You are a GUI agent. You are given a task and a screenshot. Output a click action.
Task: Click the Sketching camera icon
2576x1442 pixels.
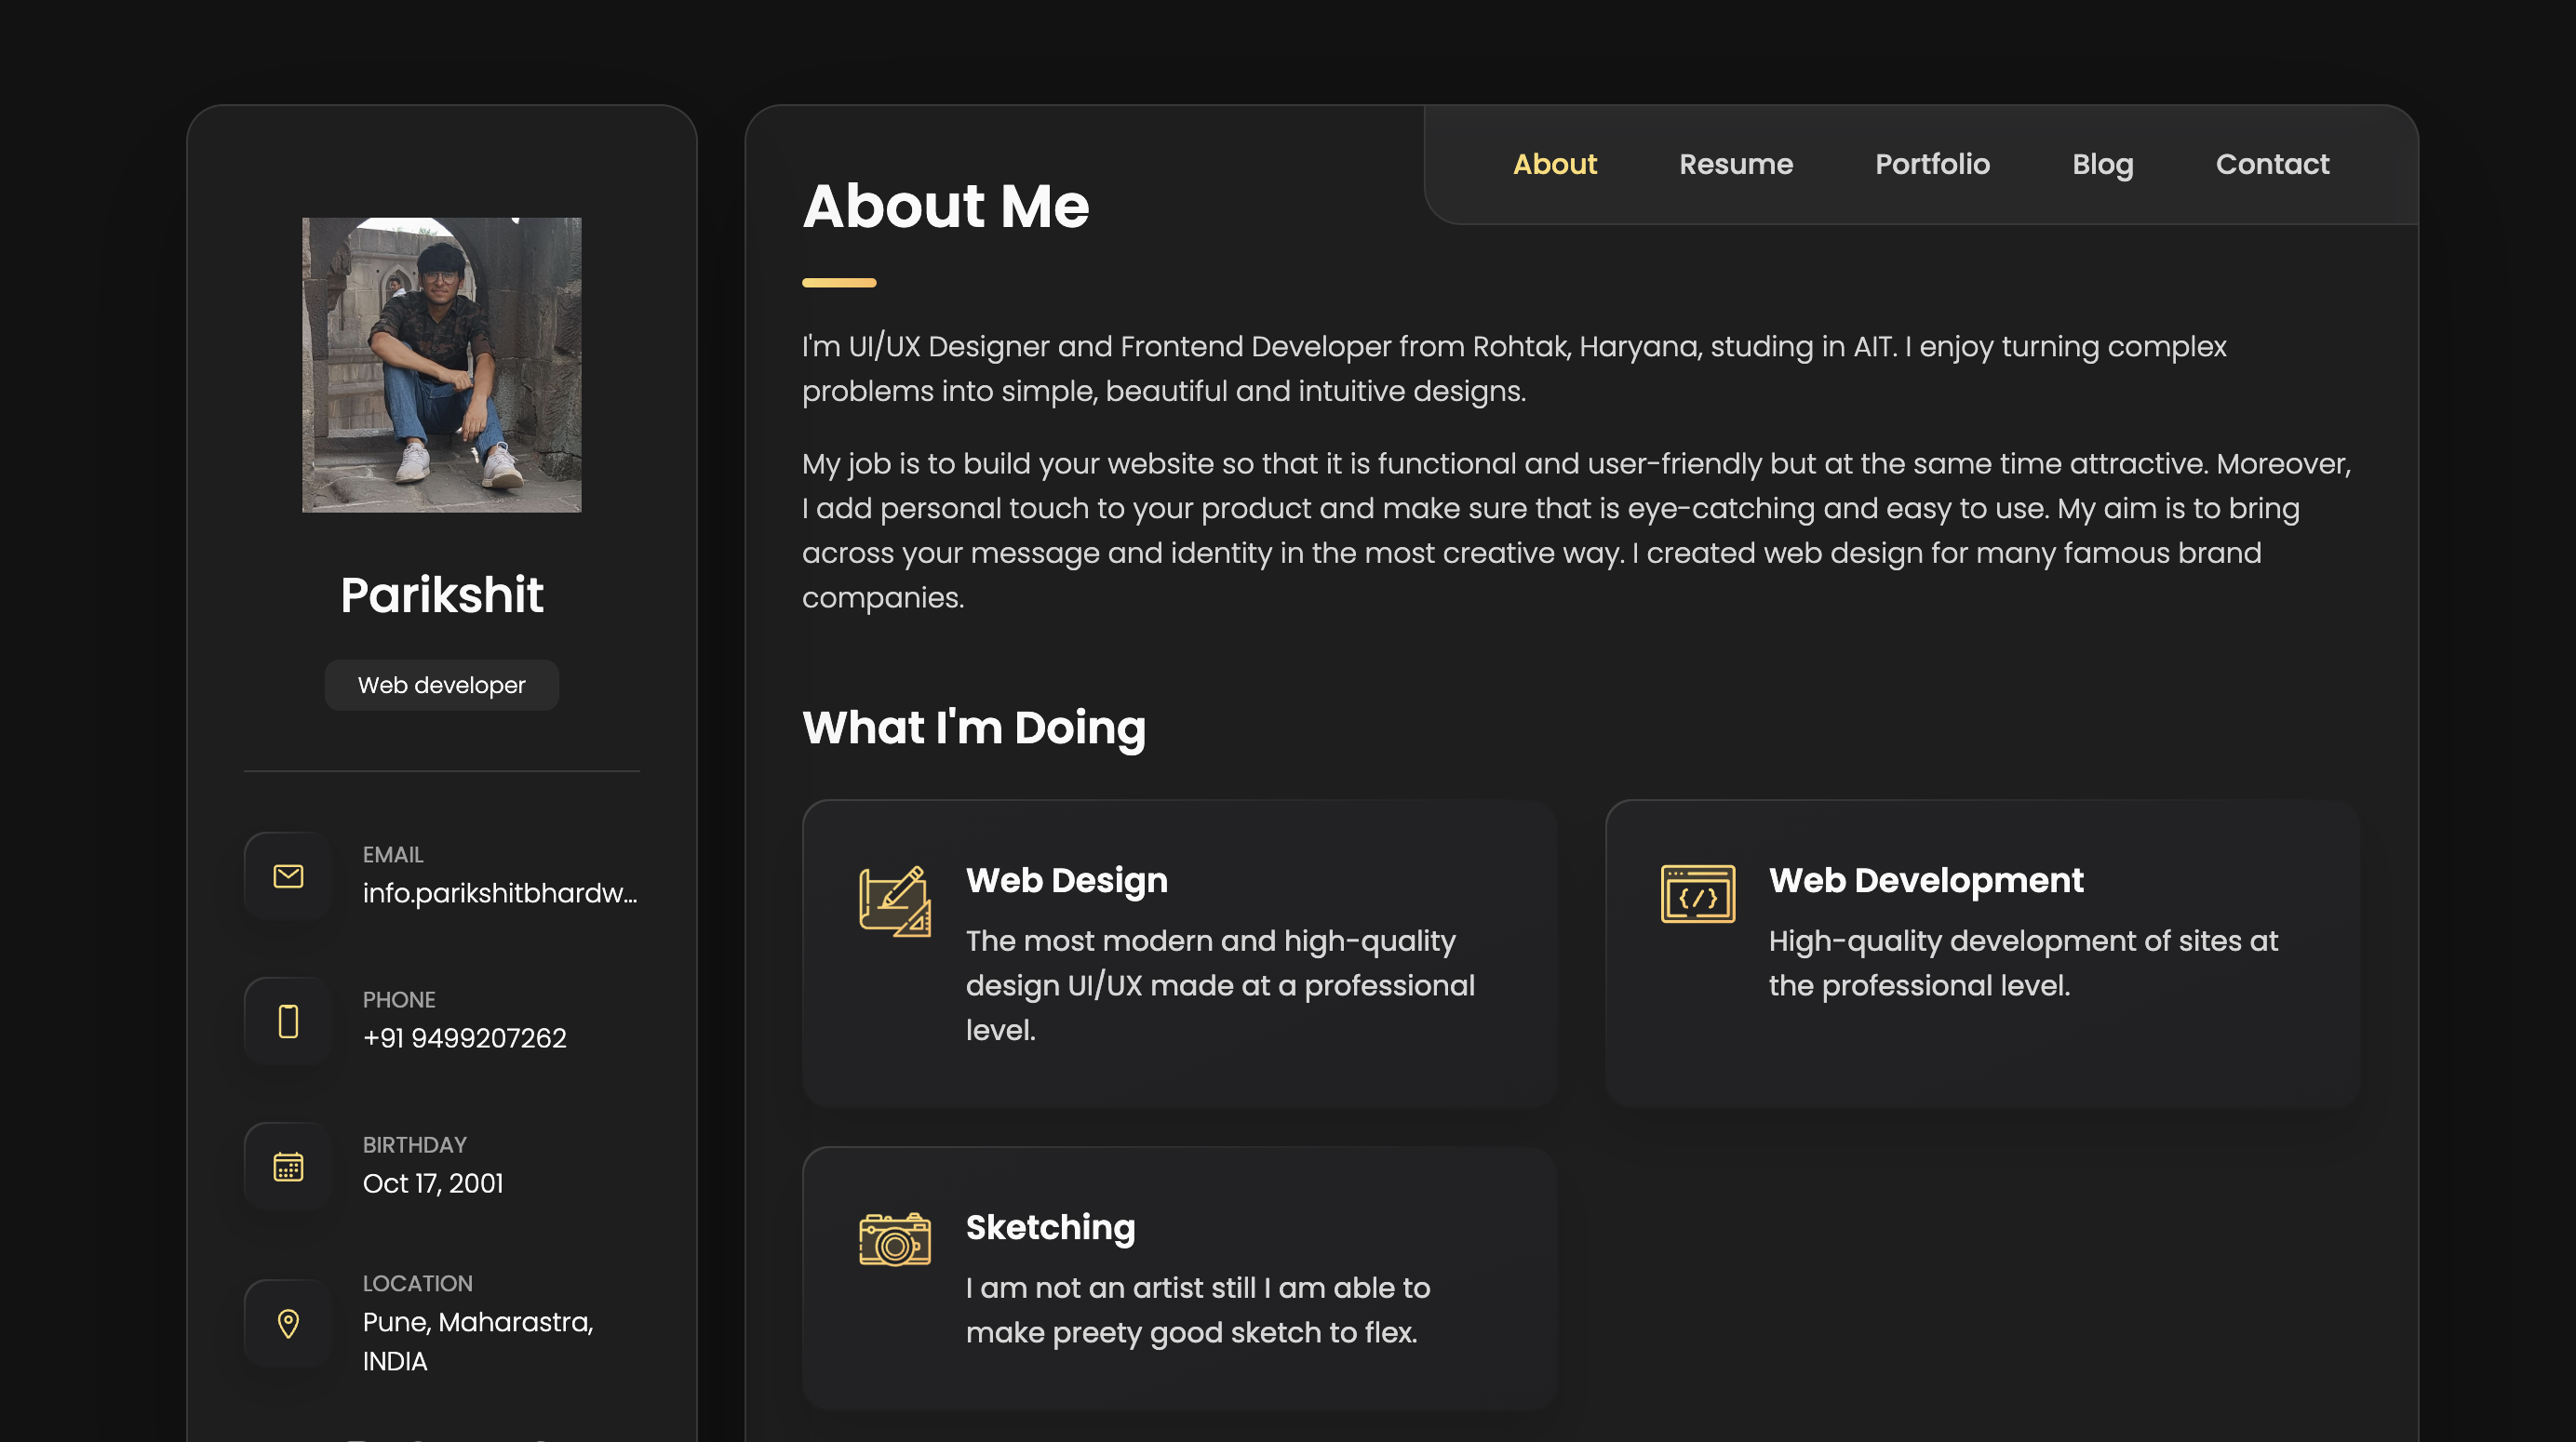[x=893, y=1240]
